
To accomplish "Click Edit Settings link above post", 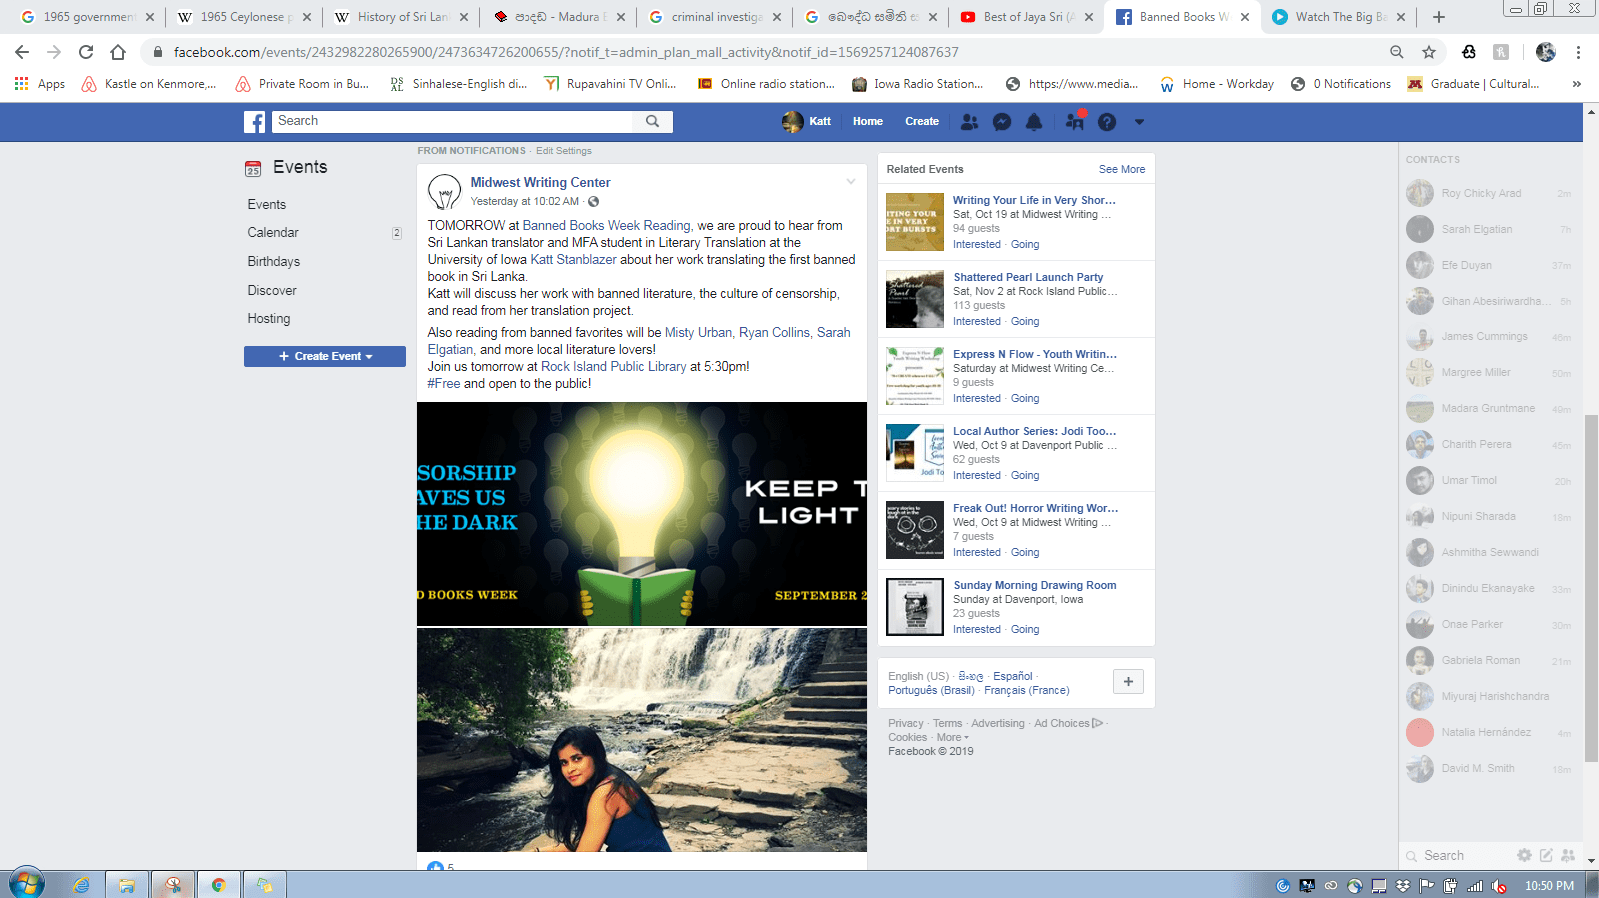I will (564, 151).
